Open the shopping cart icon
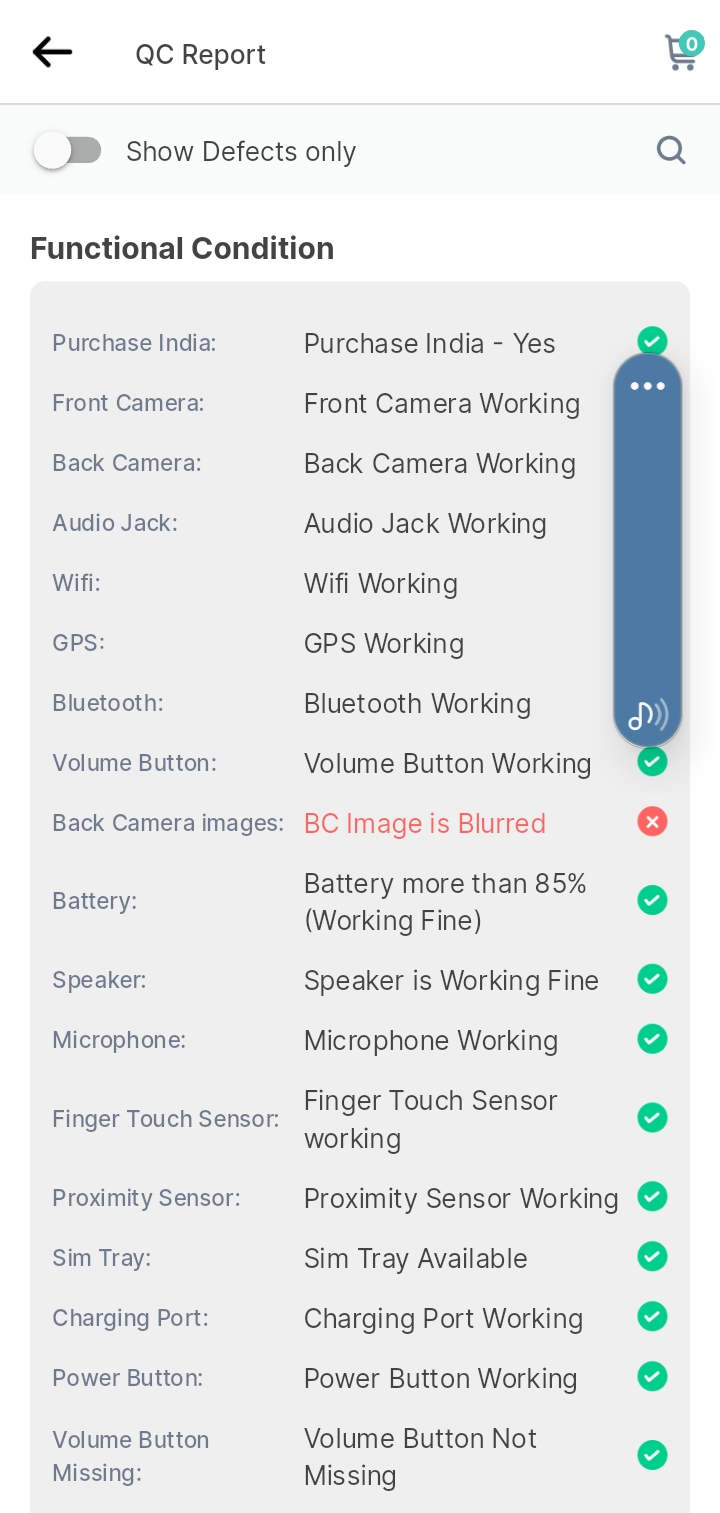The width and height of the screenshot is (720, 1513). (683, 51)
